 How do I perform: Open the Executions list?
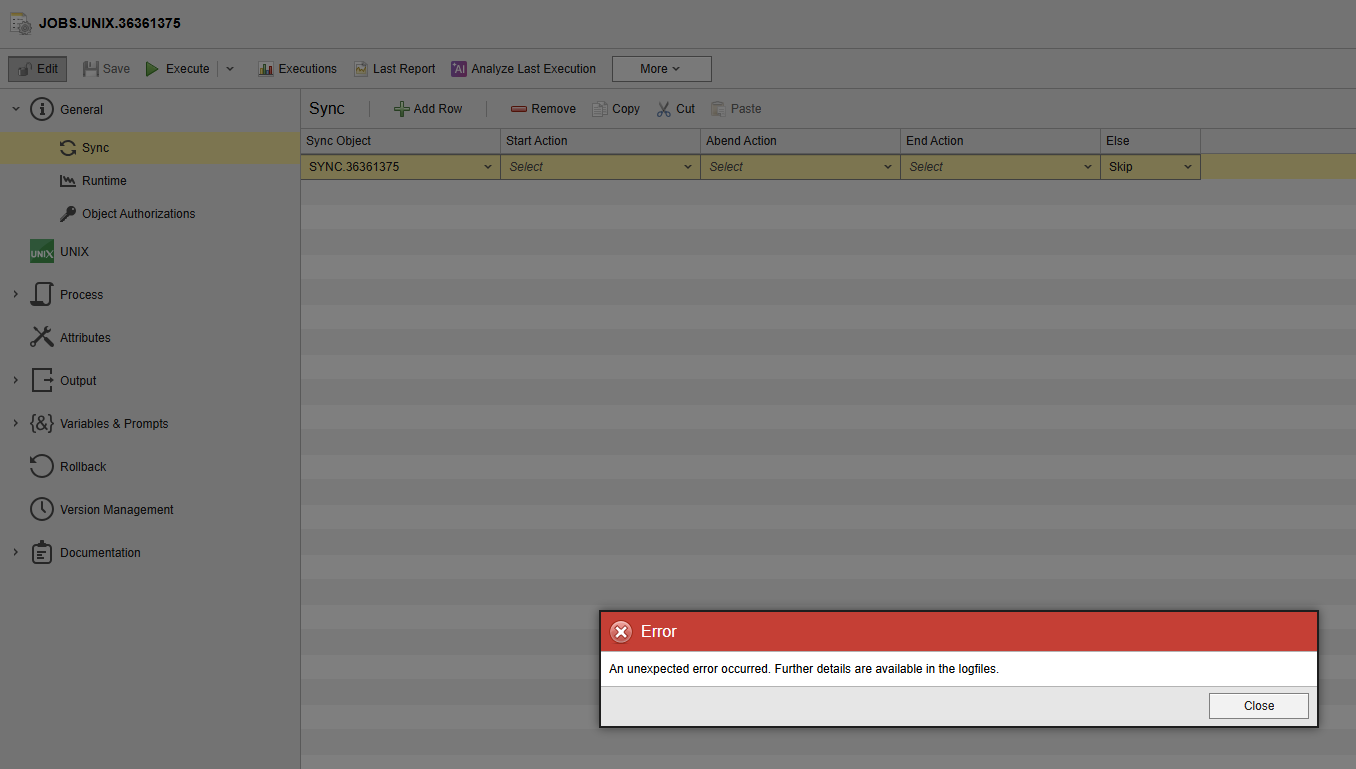click(x=297, y=69)
